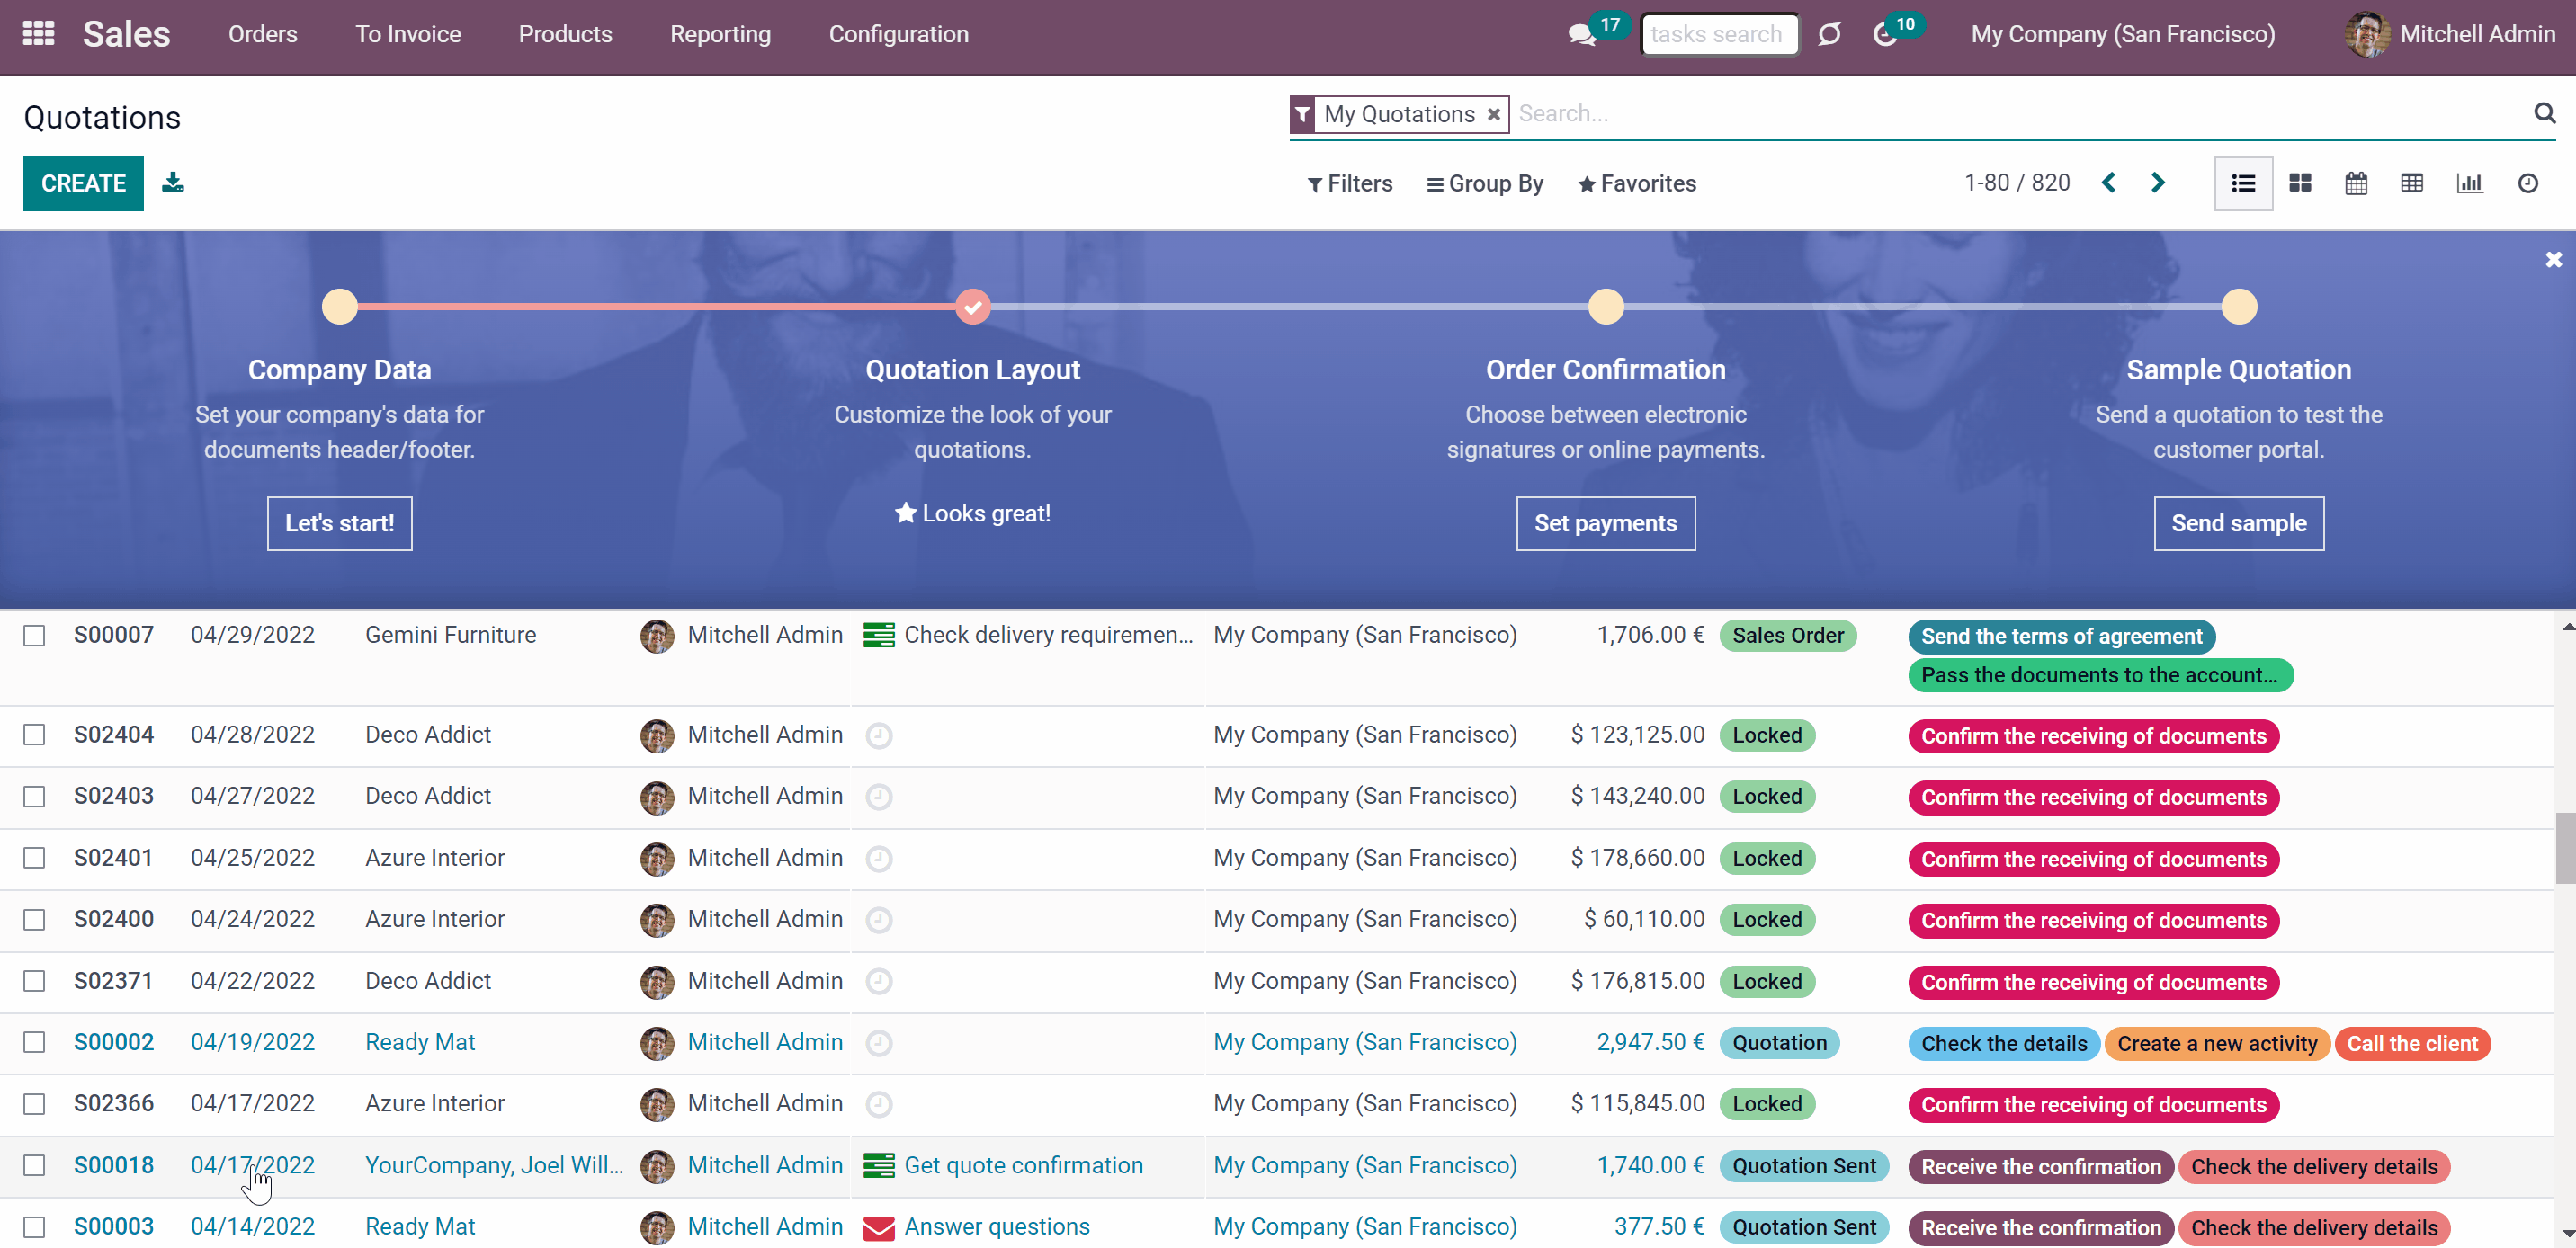Select checkbox for quotation S00007
This screenshot has width=2576, height=1248.
(x=34, y=636)
